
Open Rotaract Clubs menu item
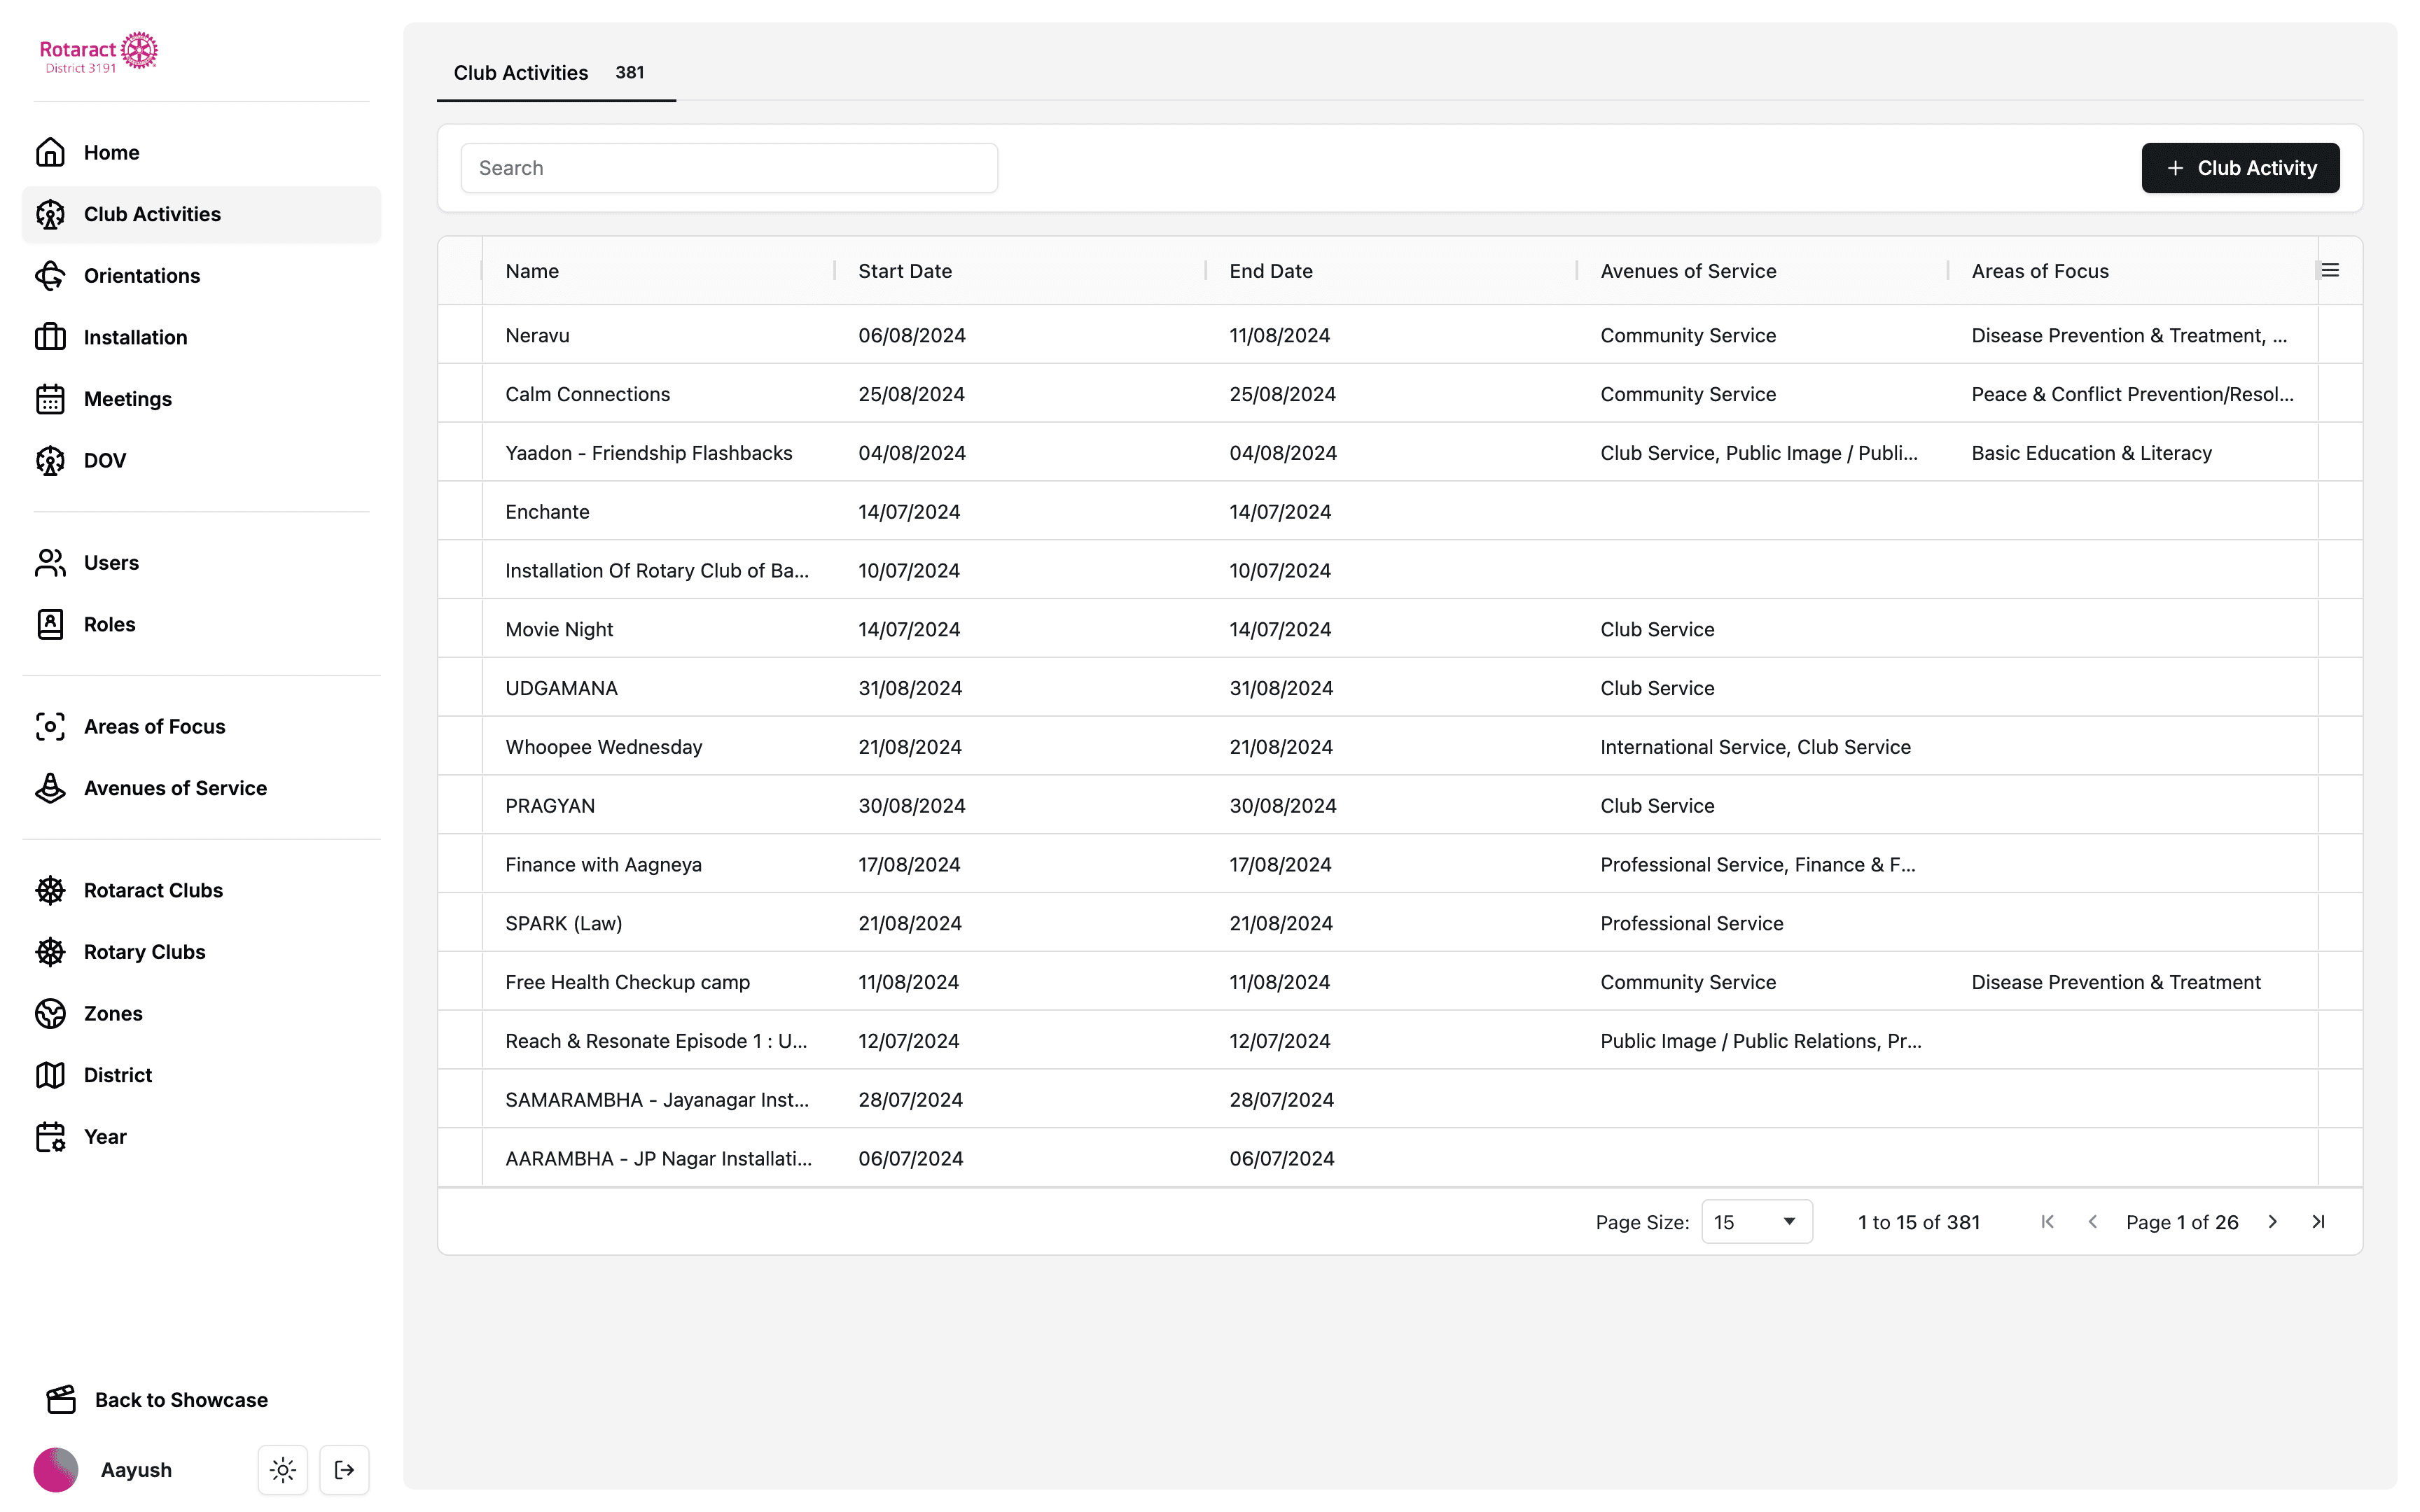[153, 890]
